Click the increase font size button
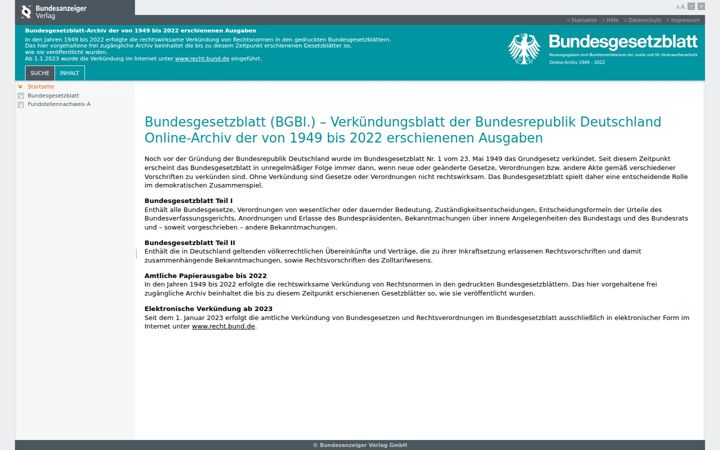720x450 pixels. (701, 6)
